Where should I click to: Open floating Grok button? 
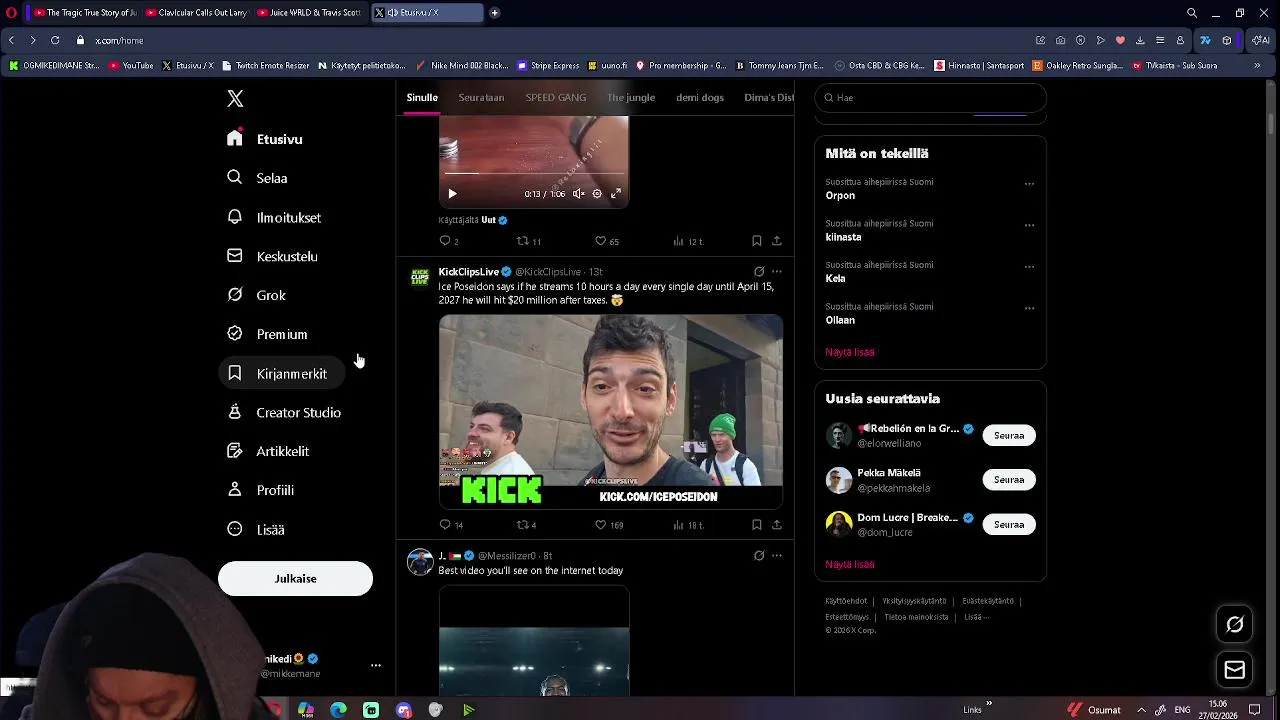[1234, 624]
